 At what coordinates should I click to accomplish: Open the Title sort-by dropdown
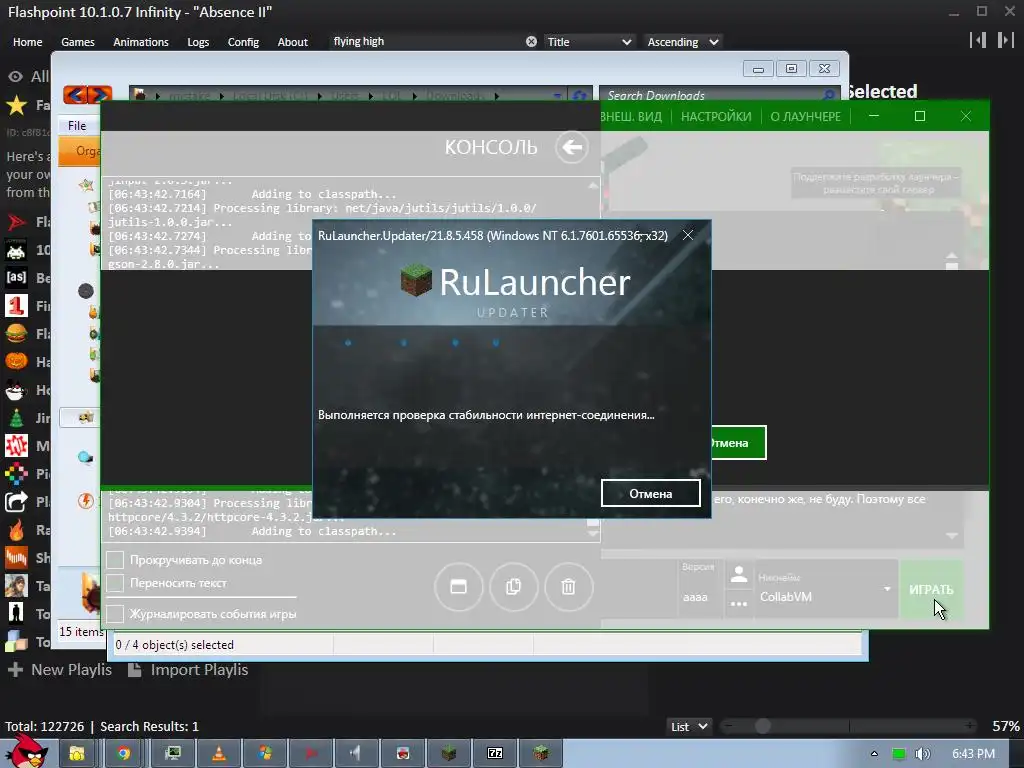[588, 42]
